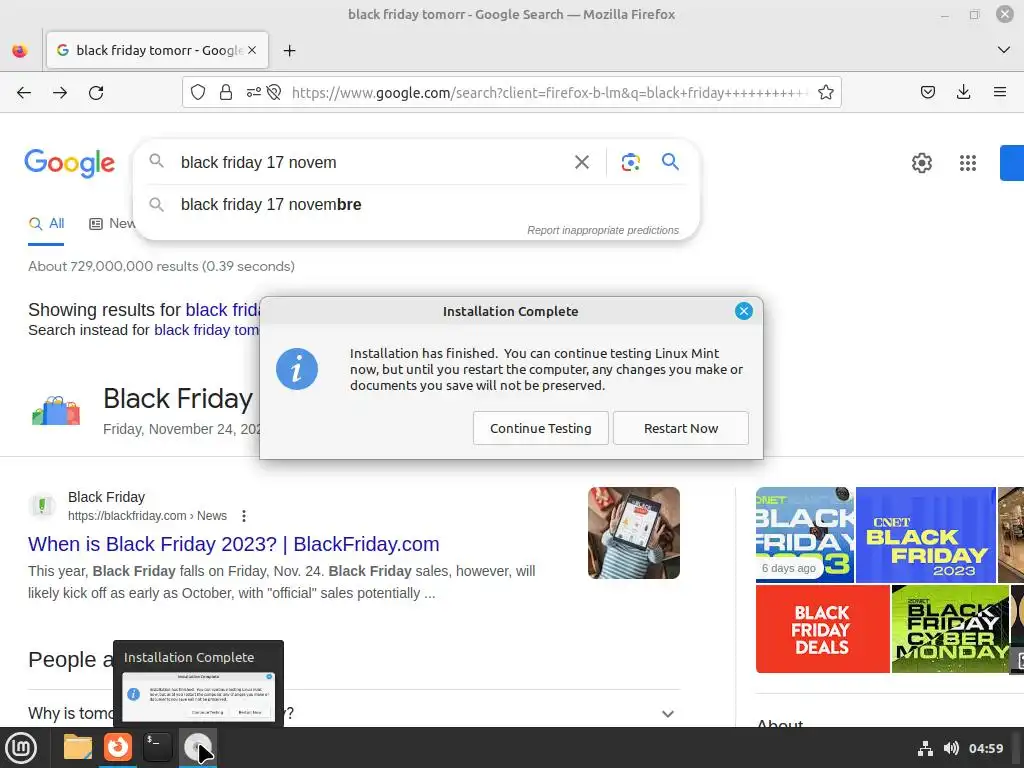
Task: Click 'Search instead for' black friday link
Action: click(206, 330)
